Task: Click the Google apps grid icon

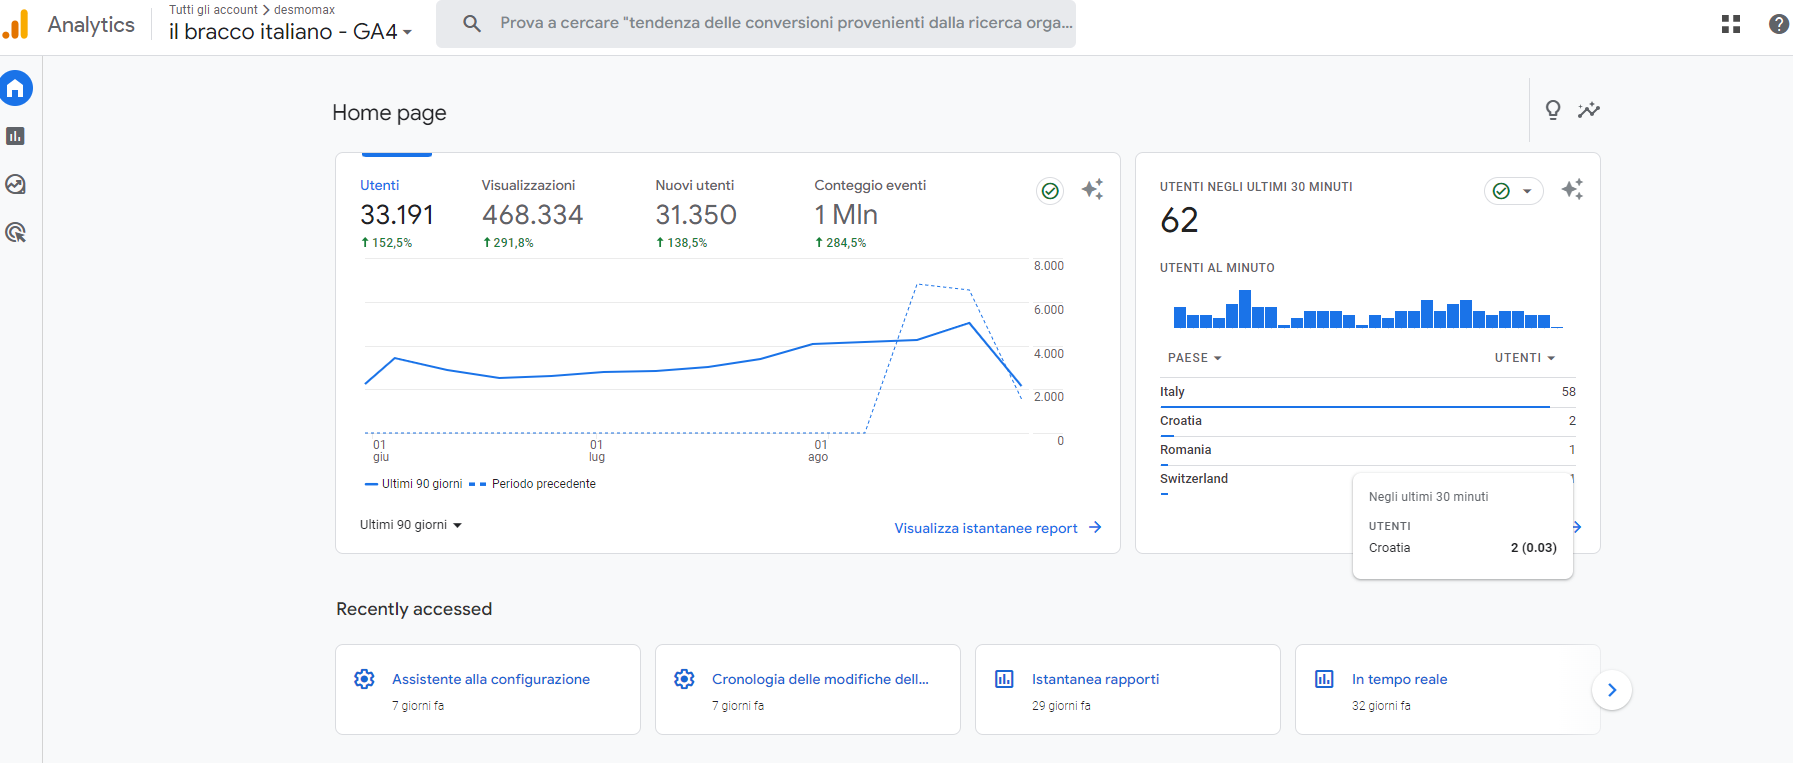Action: 1731,24
